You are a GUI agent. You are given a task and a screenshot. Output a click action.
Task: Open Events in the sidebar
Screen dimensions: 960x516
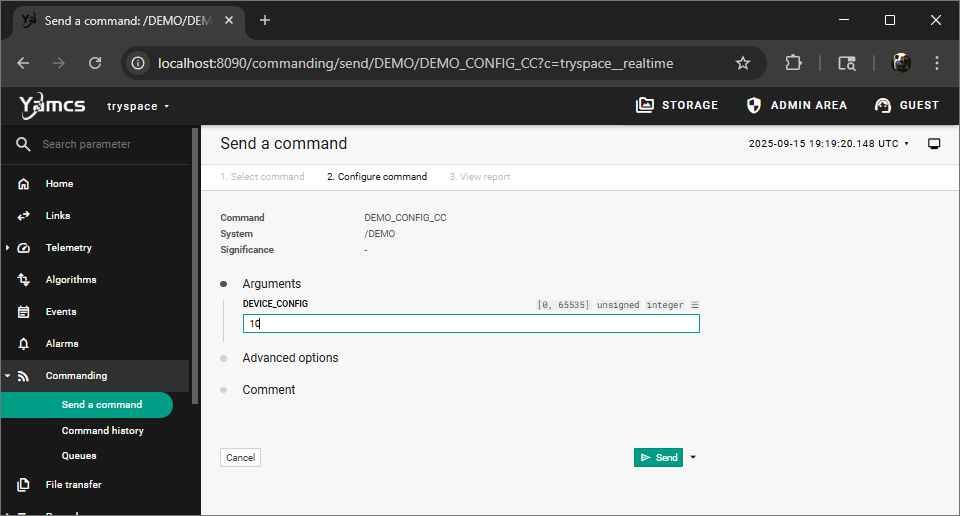pyautogui.click(x=61, y=312)
